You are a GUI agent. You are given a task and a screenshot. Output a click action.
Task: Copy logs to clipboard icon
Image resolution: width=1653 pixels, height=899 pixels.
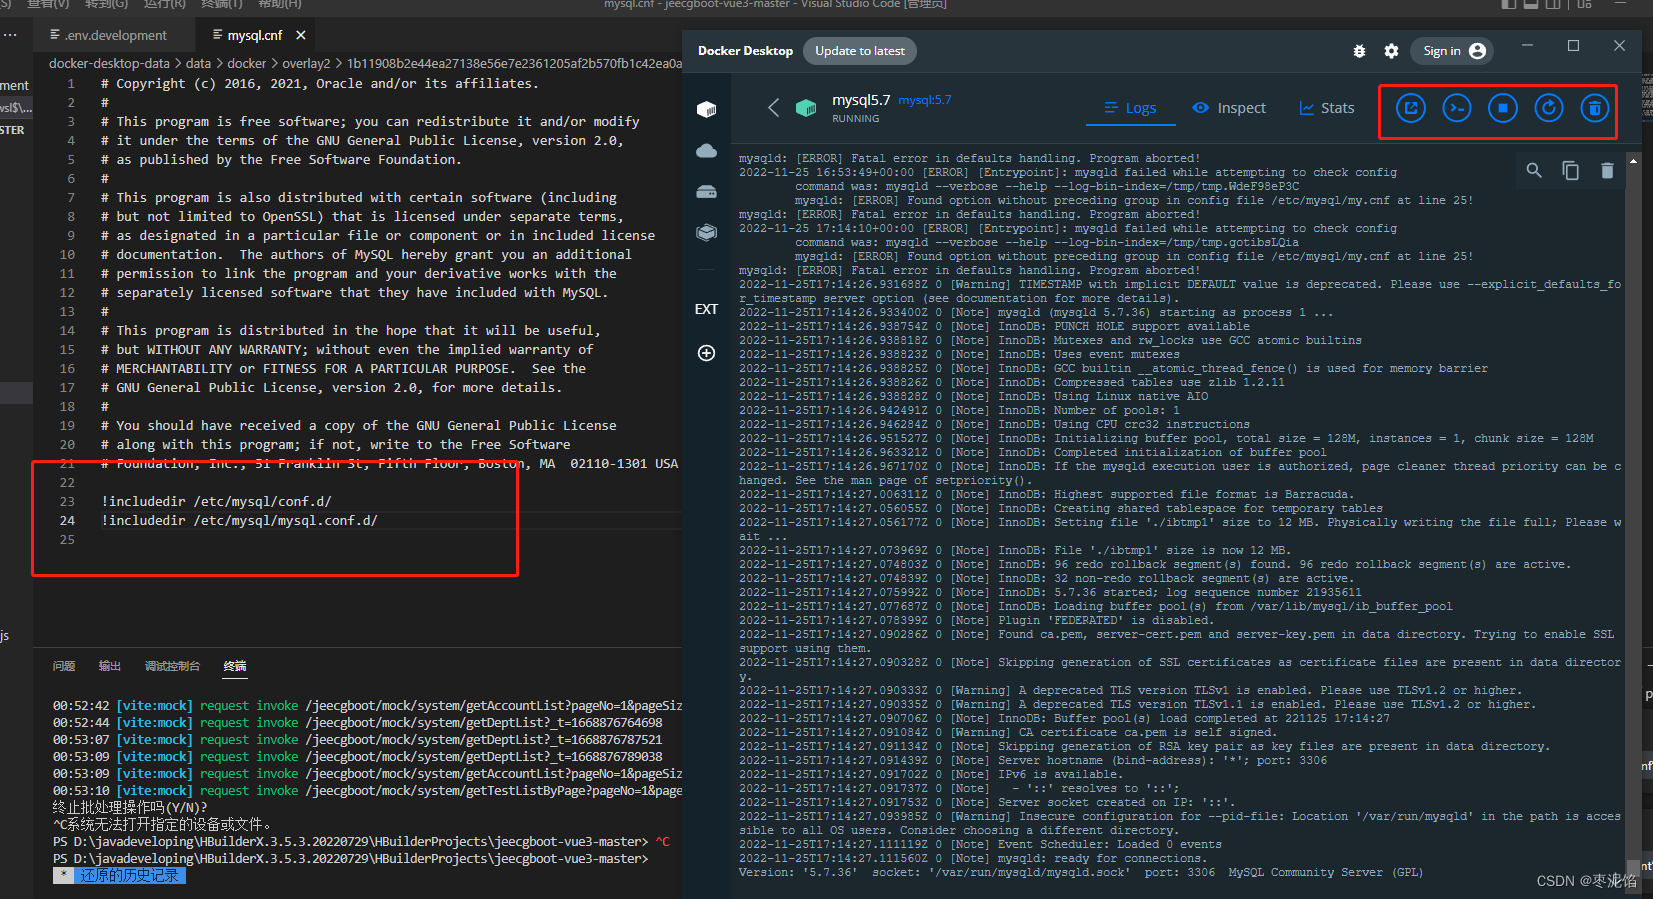pyautogui.click(x=1571, y=171)
